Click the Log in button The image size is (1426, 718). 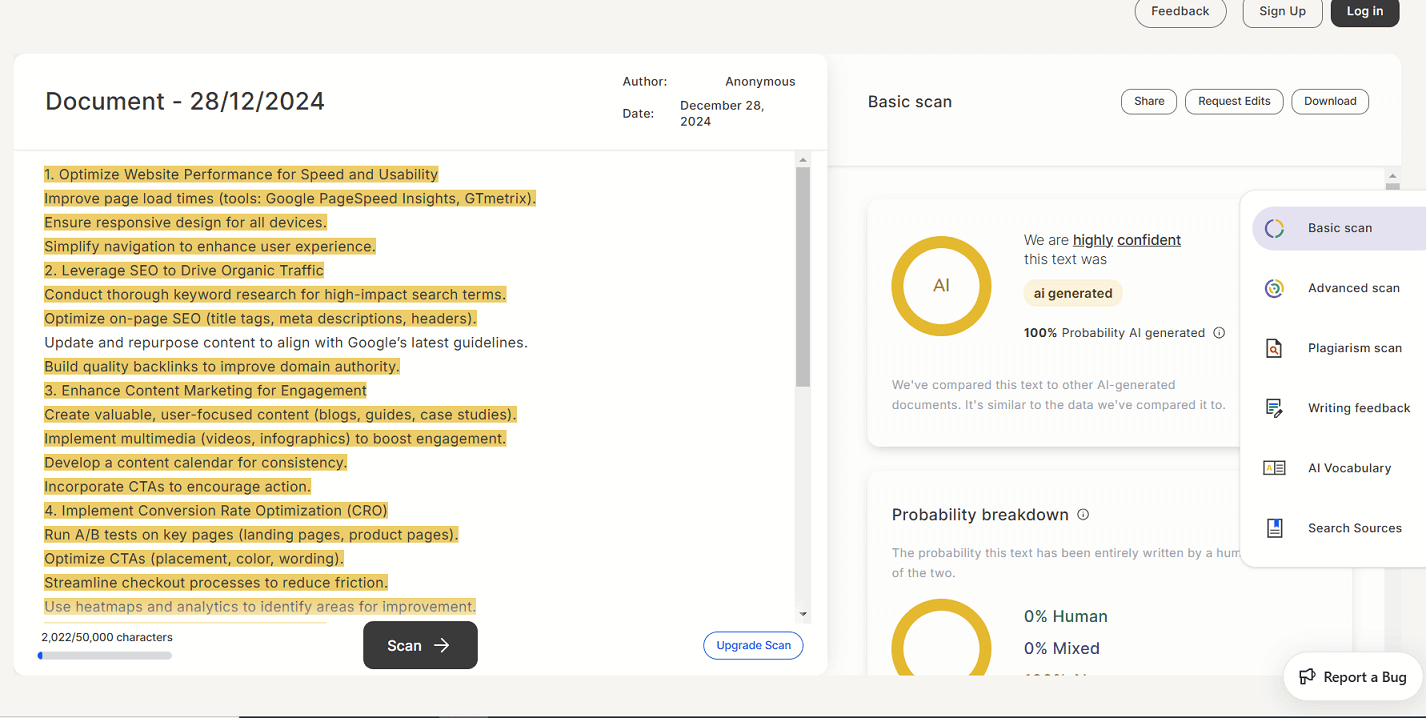[x=1364, y=12]
